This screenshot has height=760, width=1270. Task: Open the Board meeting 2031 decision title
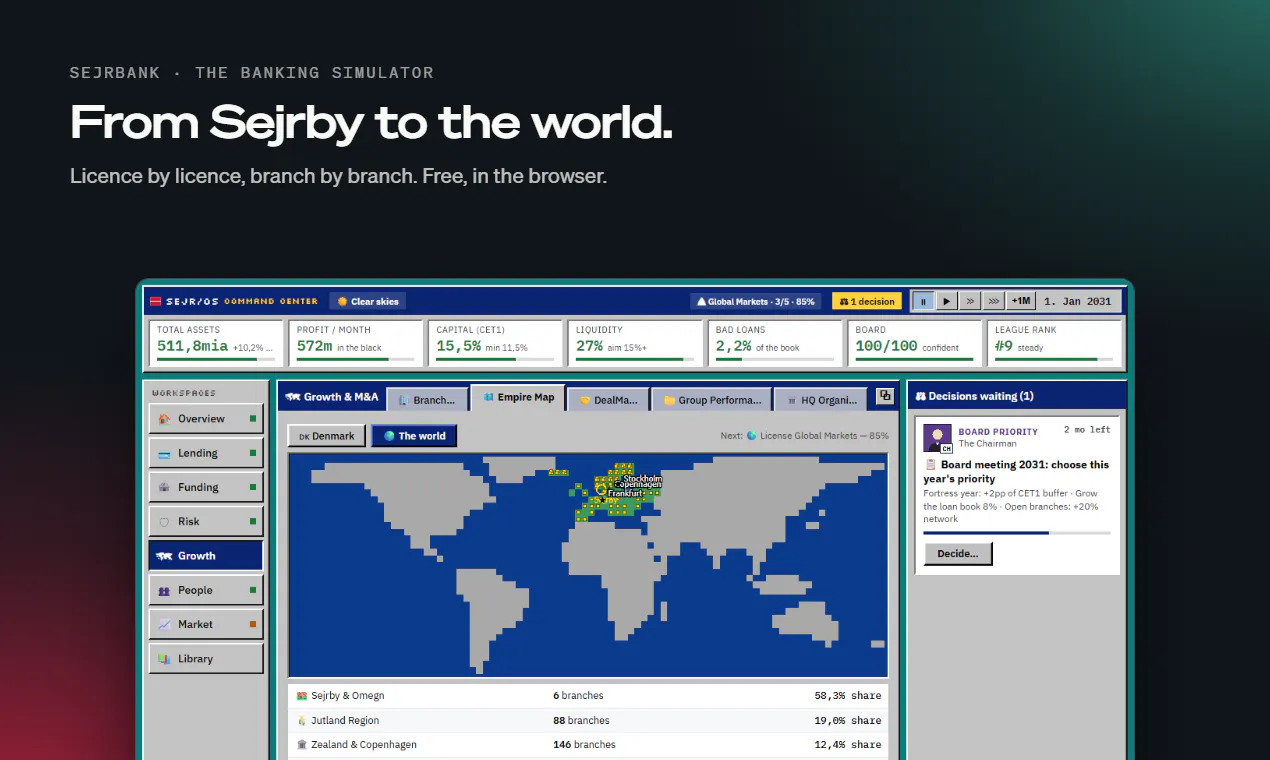[1016, 472]
